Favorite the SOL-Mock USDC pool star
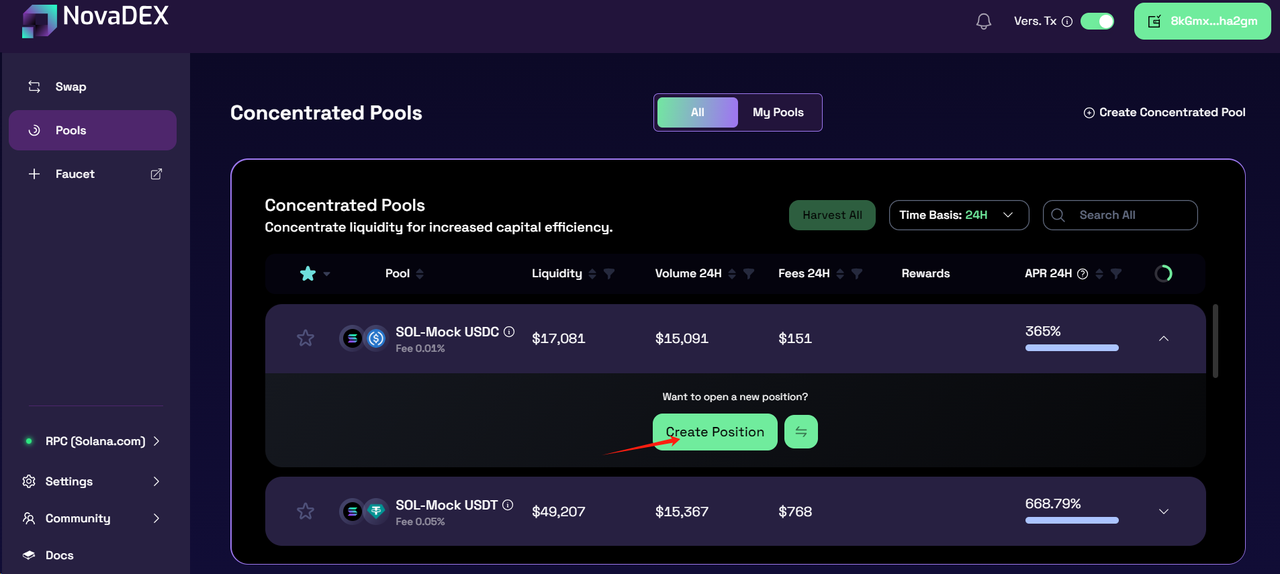 [306, 338]
